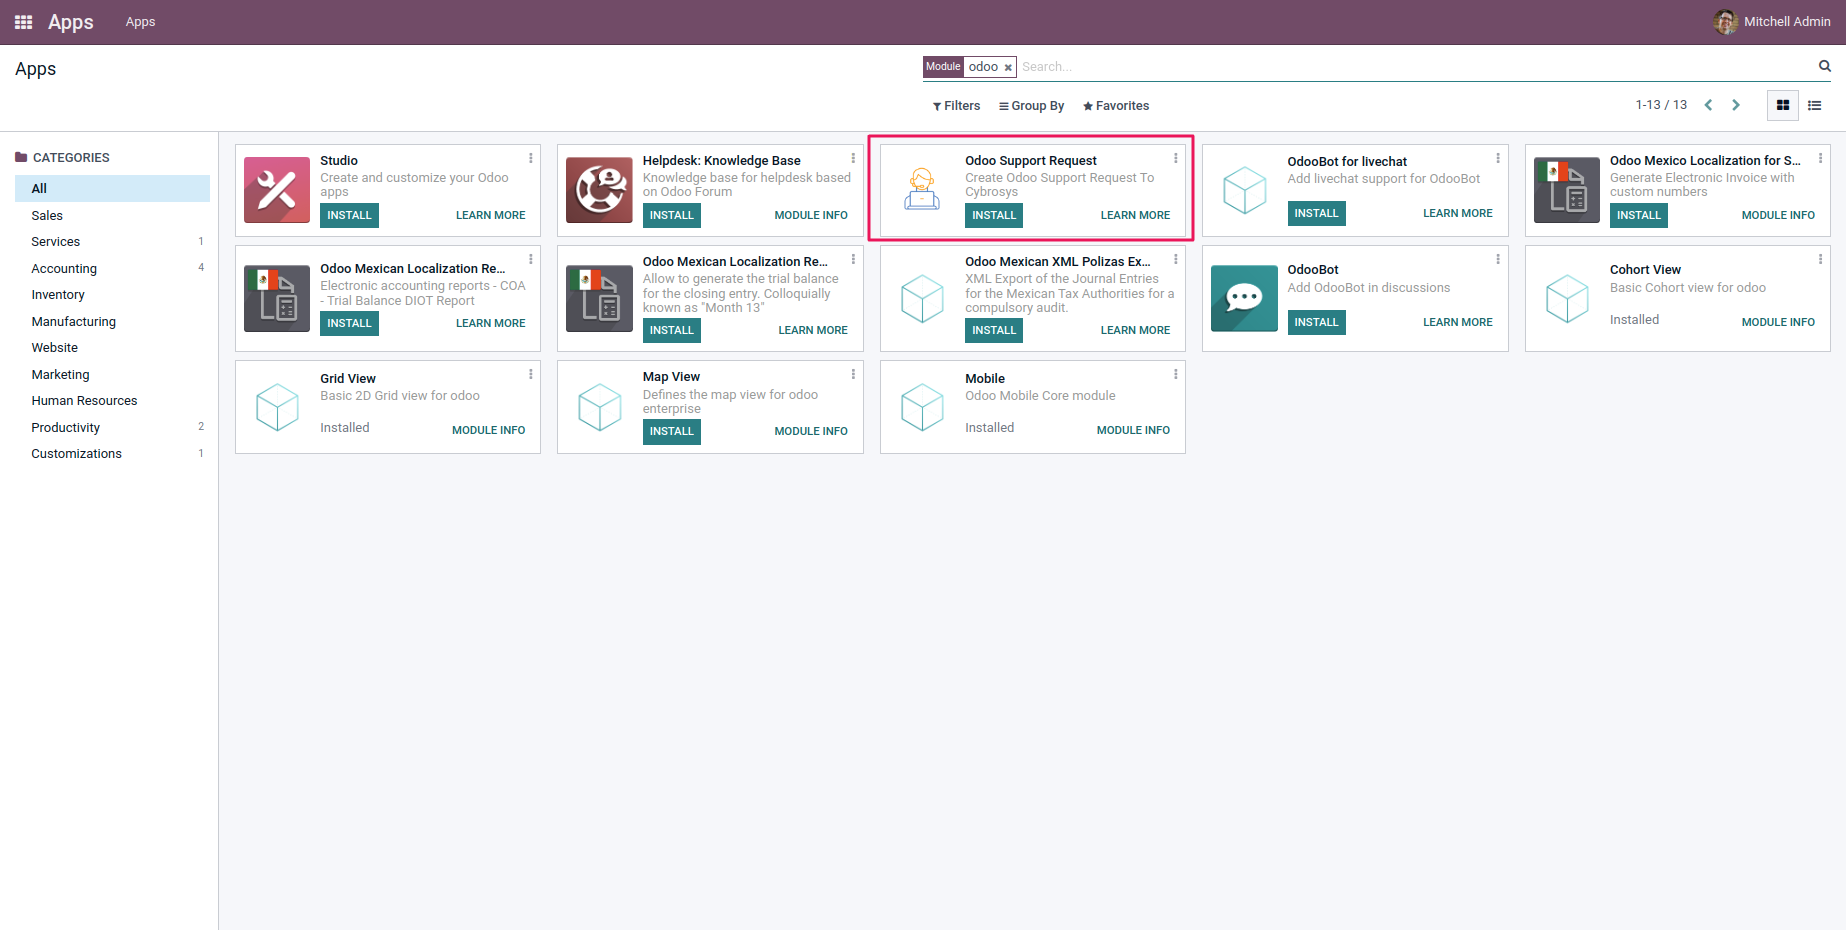
Task: Open the apps grid menu icon
Action: click(x=23, y=22)
